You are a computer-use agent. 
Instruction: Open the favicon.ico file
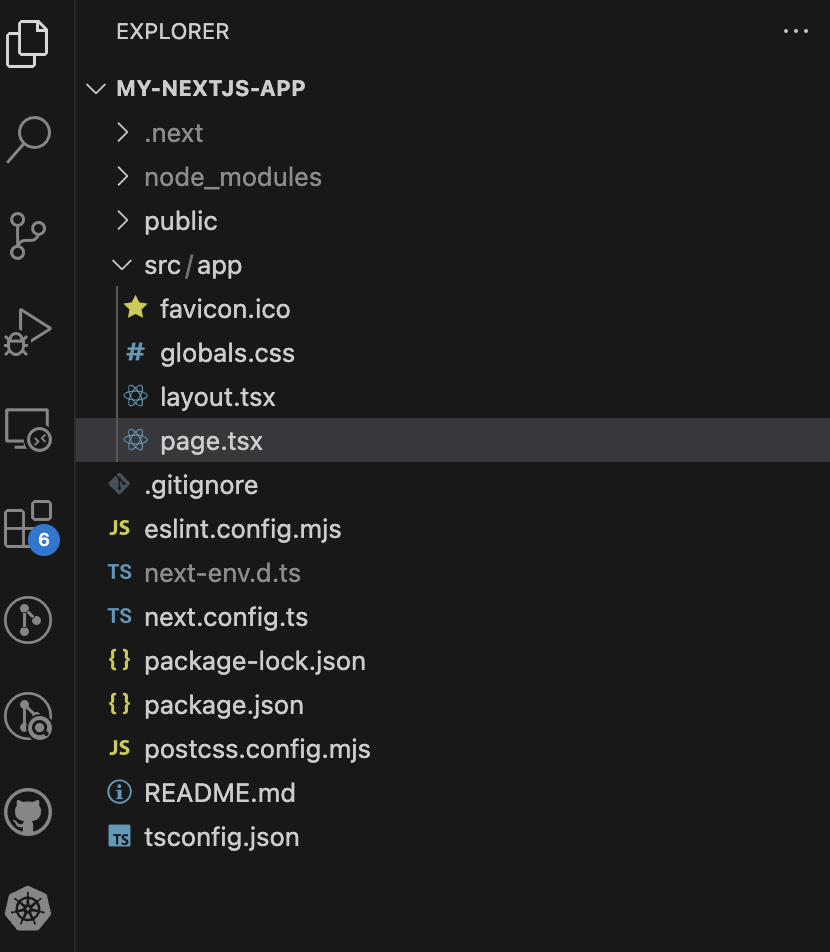pyautogui.click(x=453, y=308)
